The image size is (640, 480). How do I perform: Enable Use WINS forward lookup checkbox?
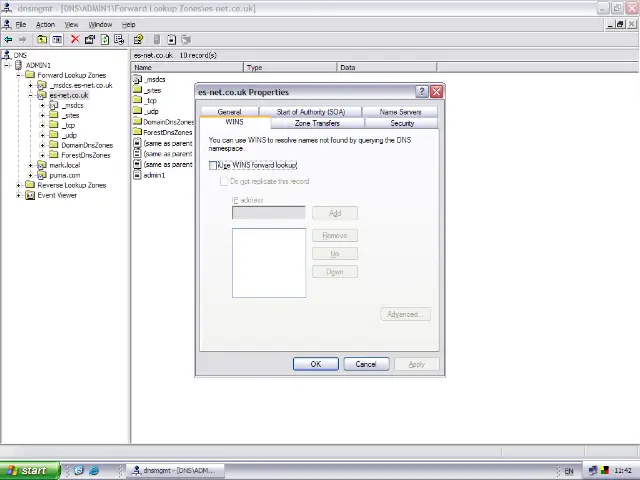pyautogui.click(x=213, y=165)
